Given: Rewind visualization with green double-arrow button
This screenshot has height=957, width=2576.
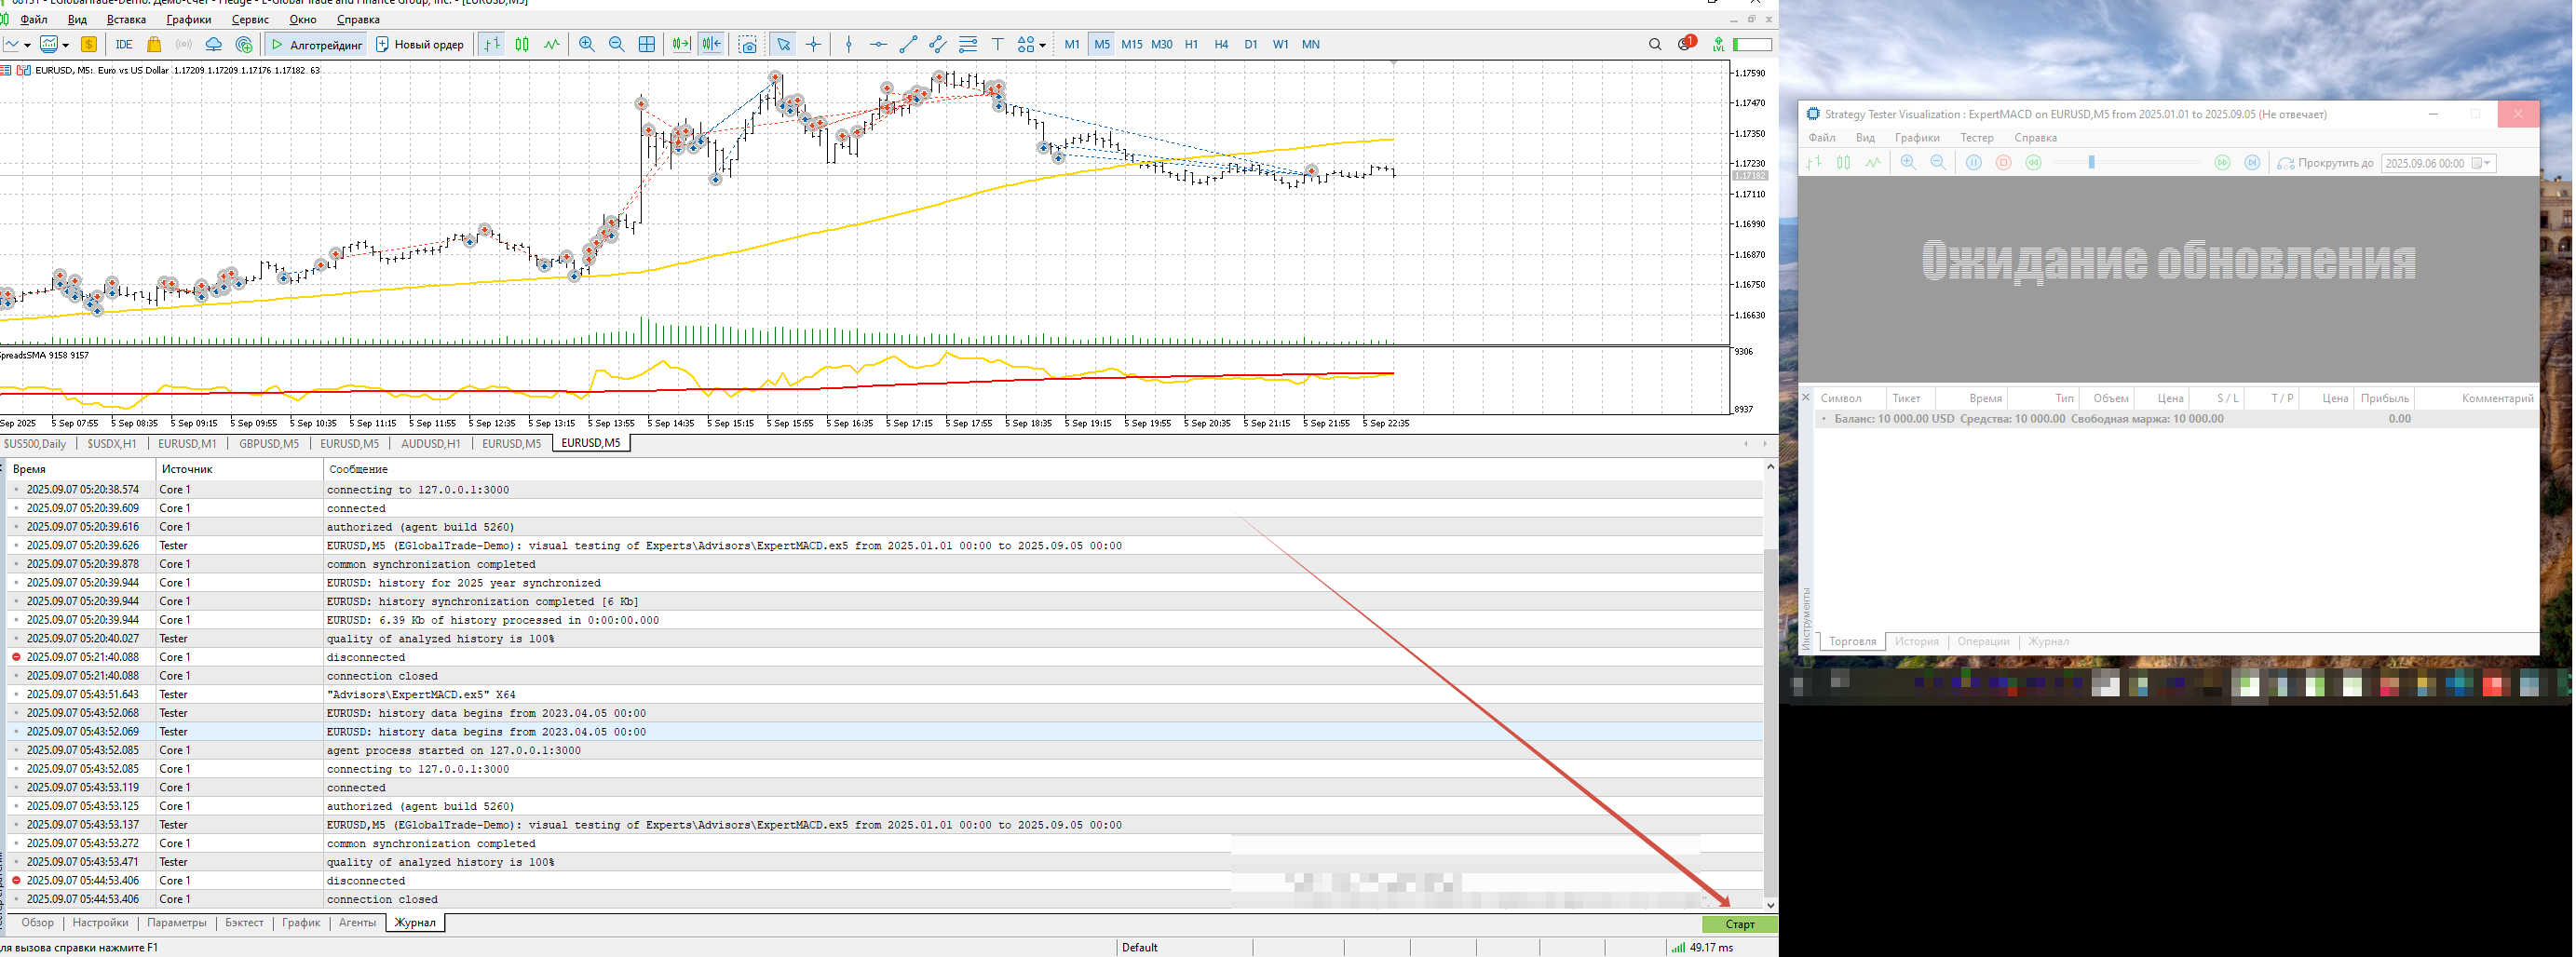Looking at the screenshot, I should (x=2034, y=163).
